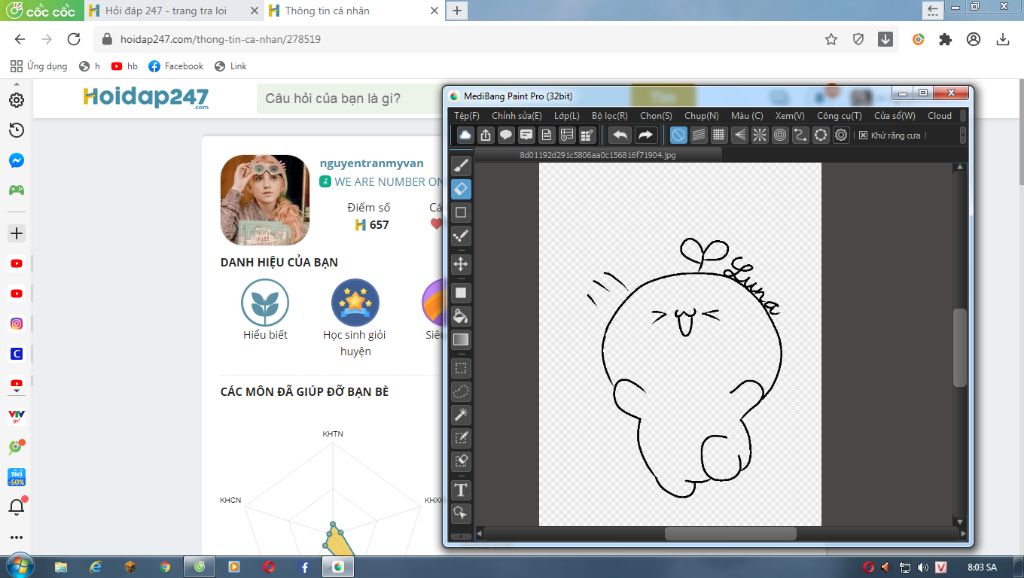Select the Bucket fill tool
The height and width of the screenshot is (578, 1024).
(461, 316)
